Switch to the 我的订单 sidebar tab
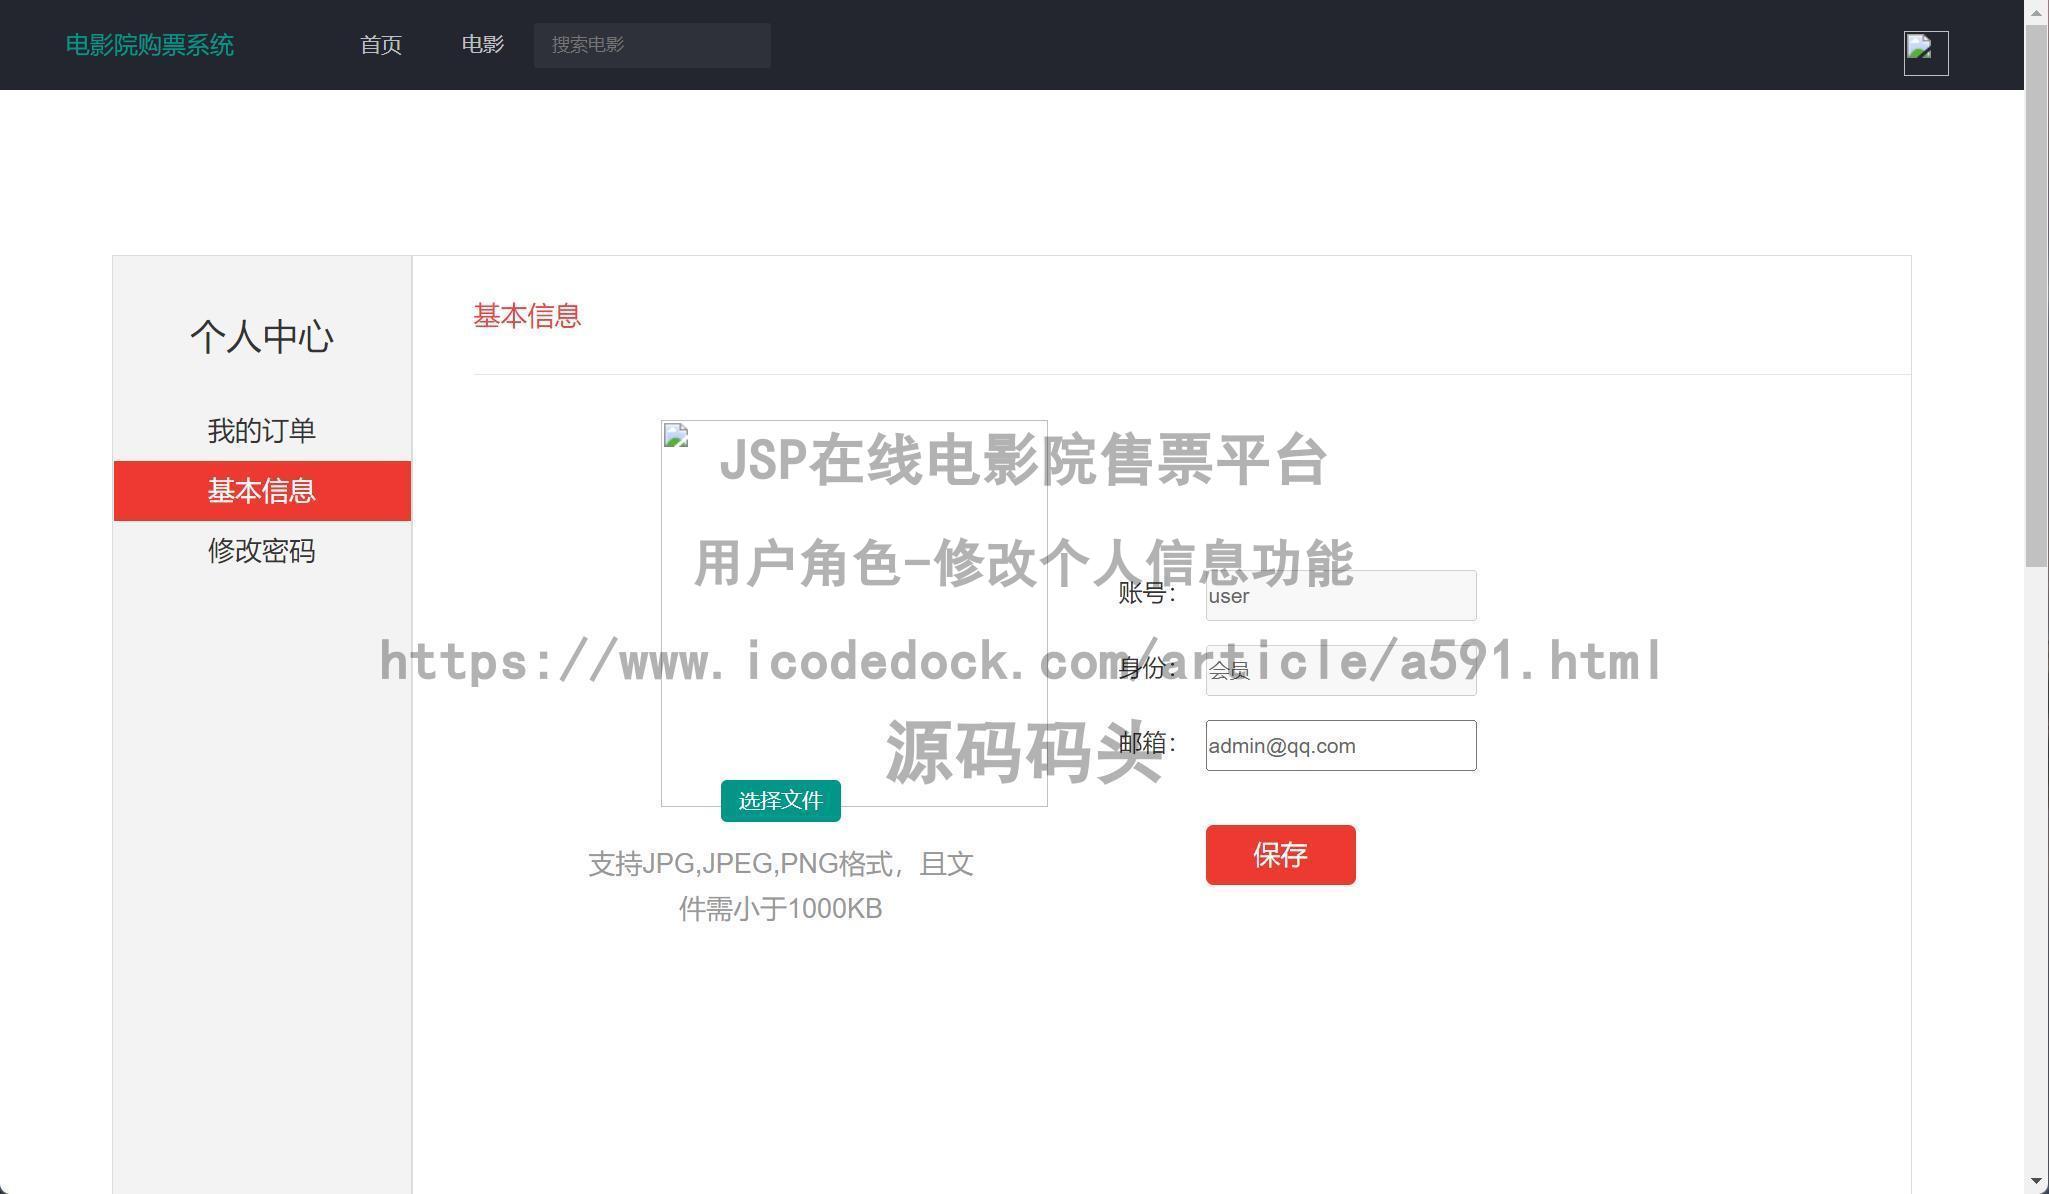The width and height of the screenshot is (2049, 1194). point(261,430)
